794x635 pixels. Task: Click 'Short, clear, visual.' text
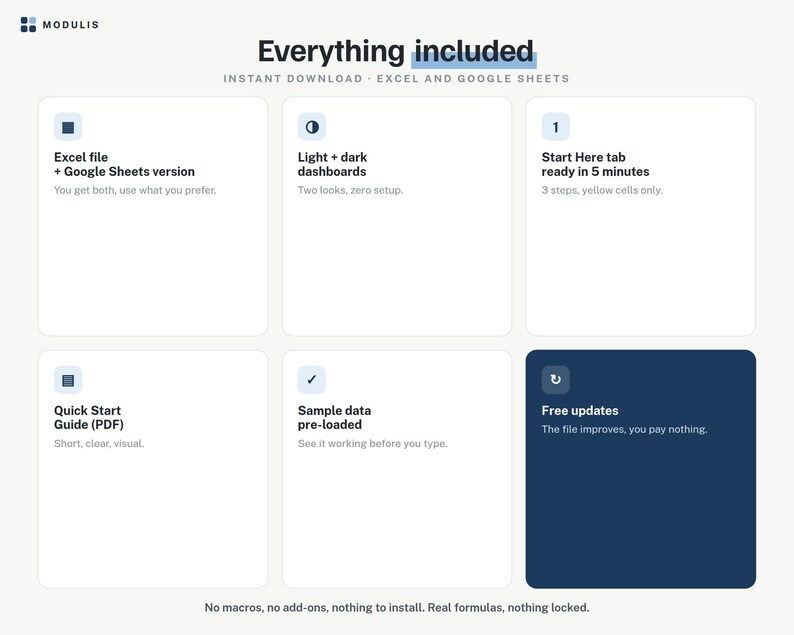tap(99, 444)
